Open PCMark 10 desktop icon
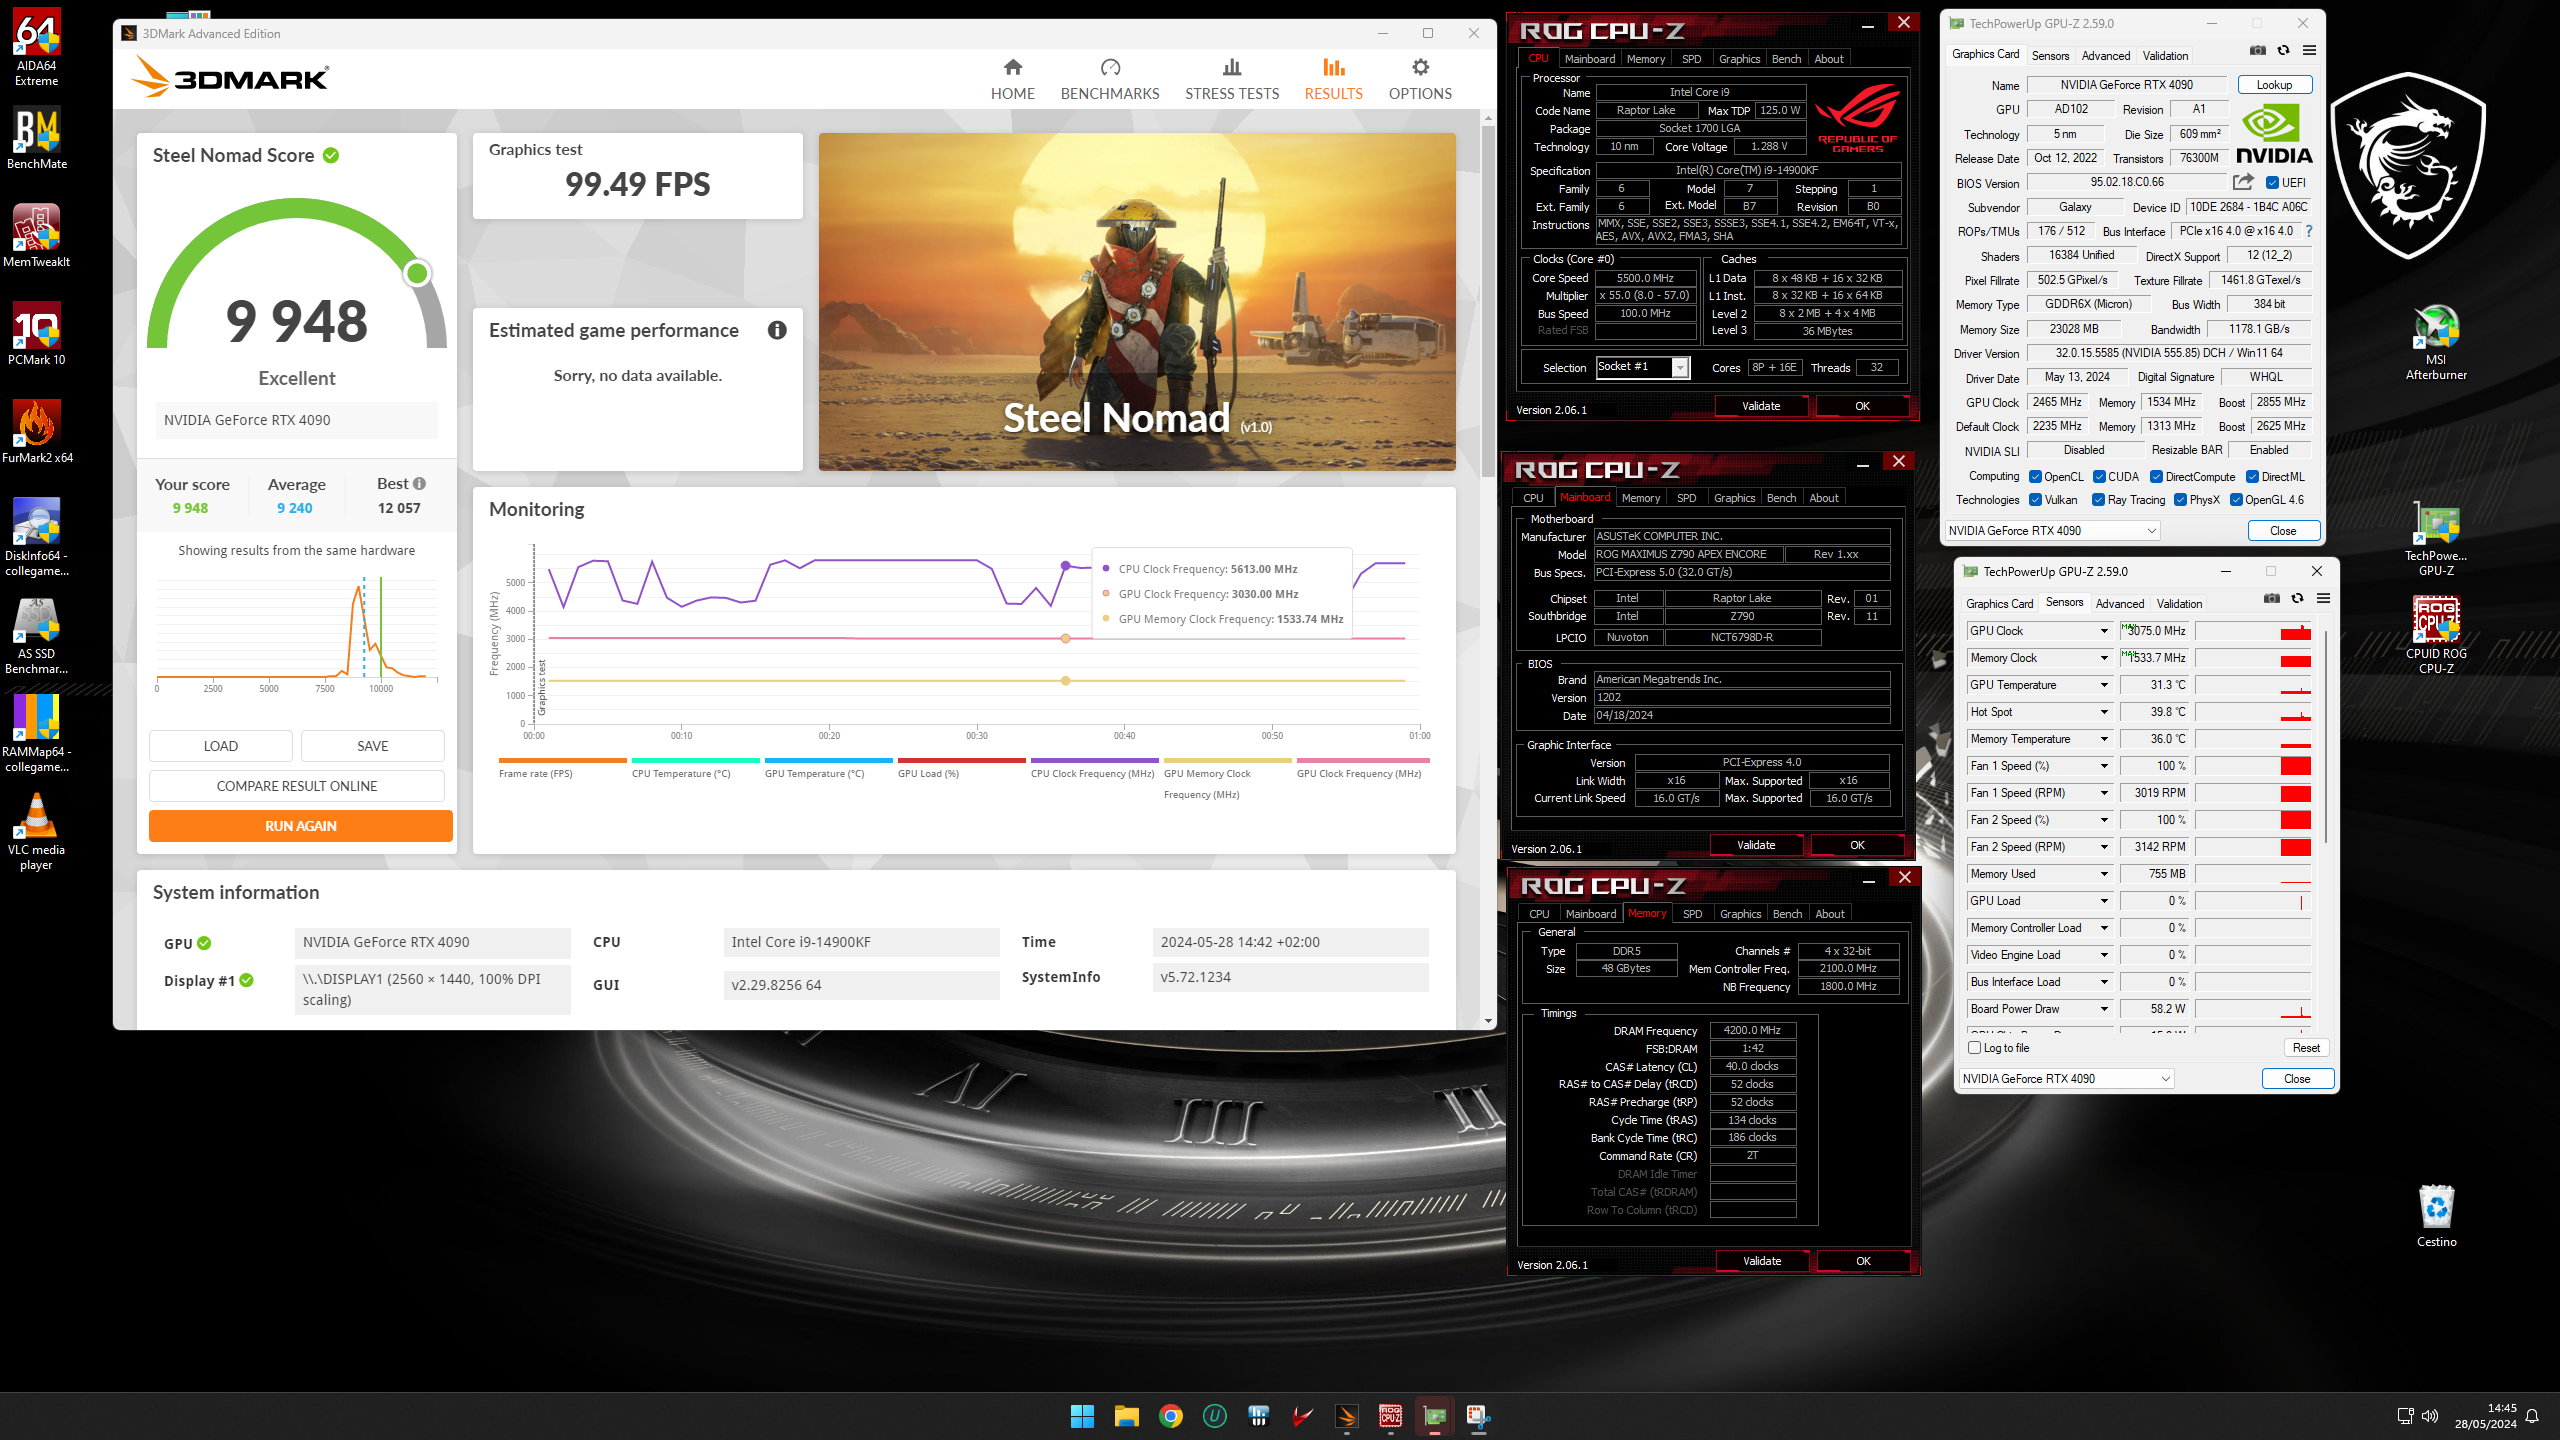The height and width of the screenshot is (1440, 2560). 36,333
